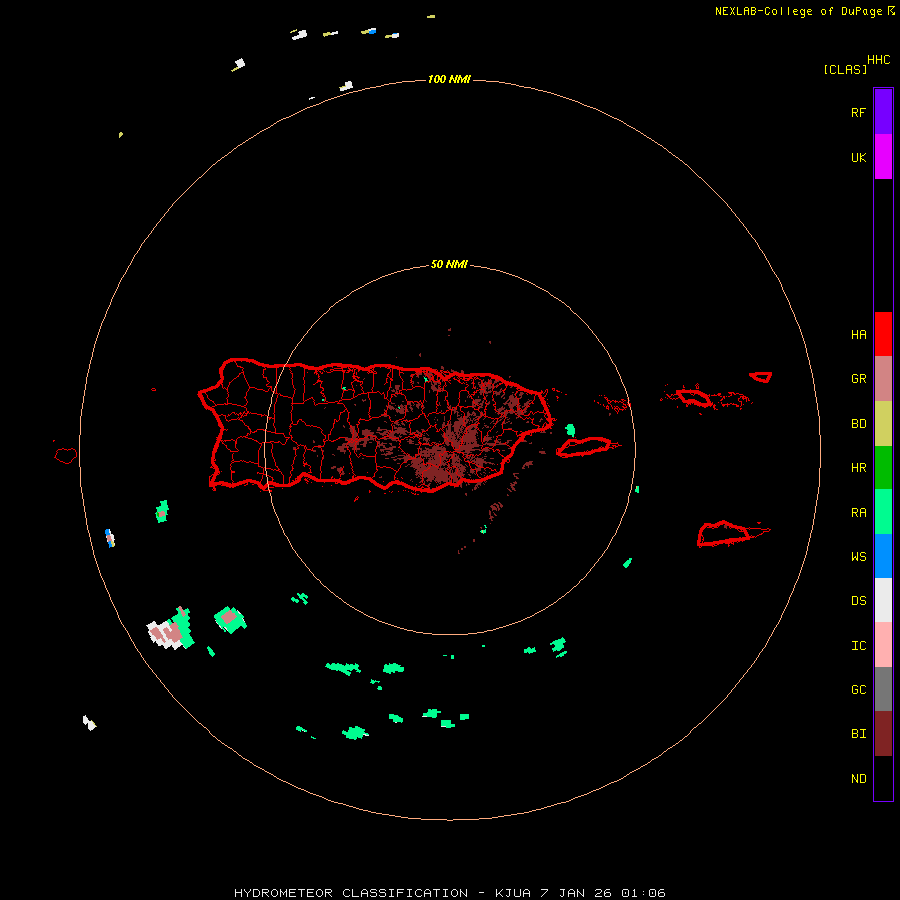Click the IC legend label
Screen dimensions: 900x900
point(858,646)
